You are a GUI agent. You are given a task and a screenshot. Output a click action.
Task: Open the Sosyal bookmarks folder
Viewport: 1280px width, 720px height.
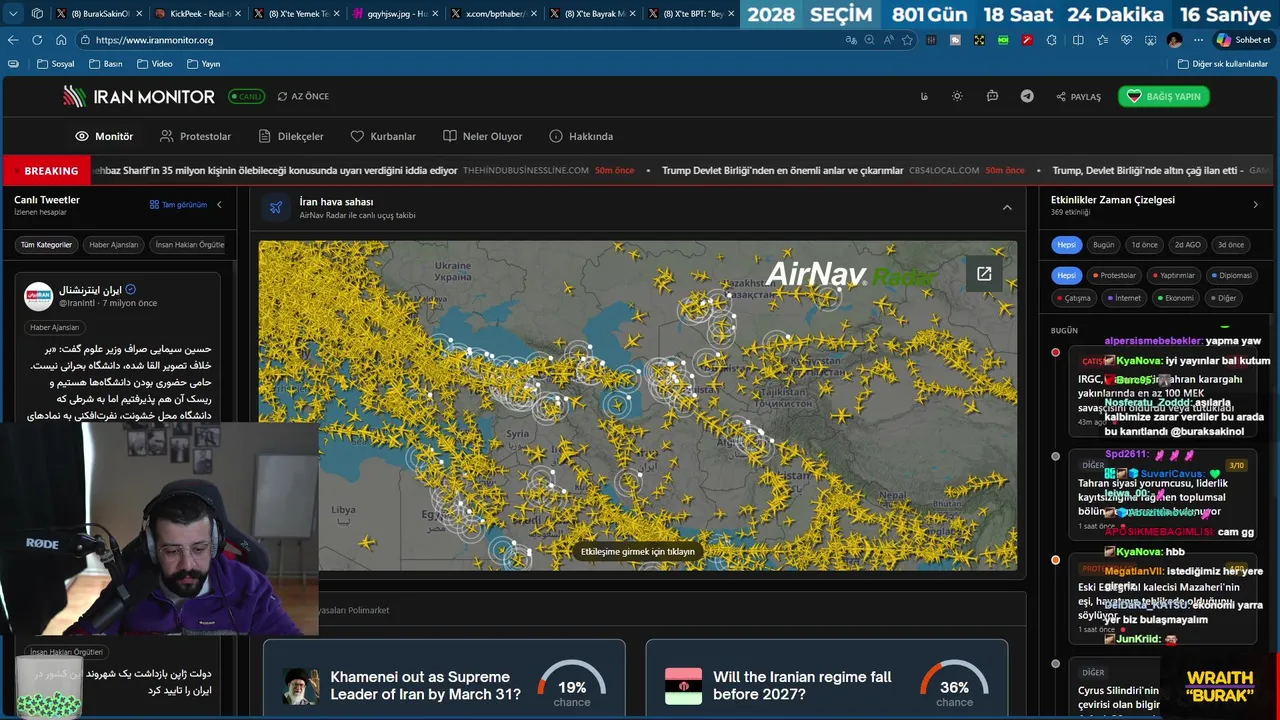pos(56,64)
